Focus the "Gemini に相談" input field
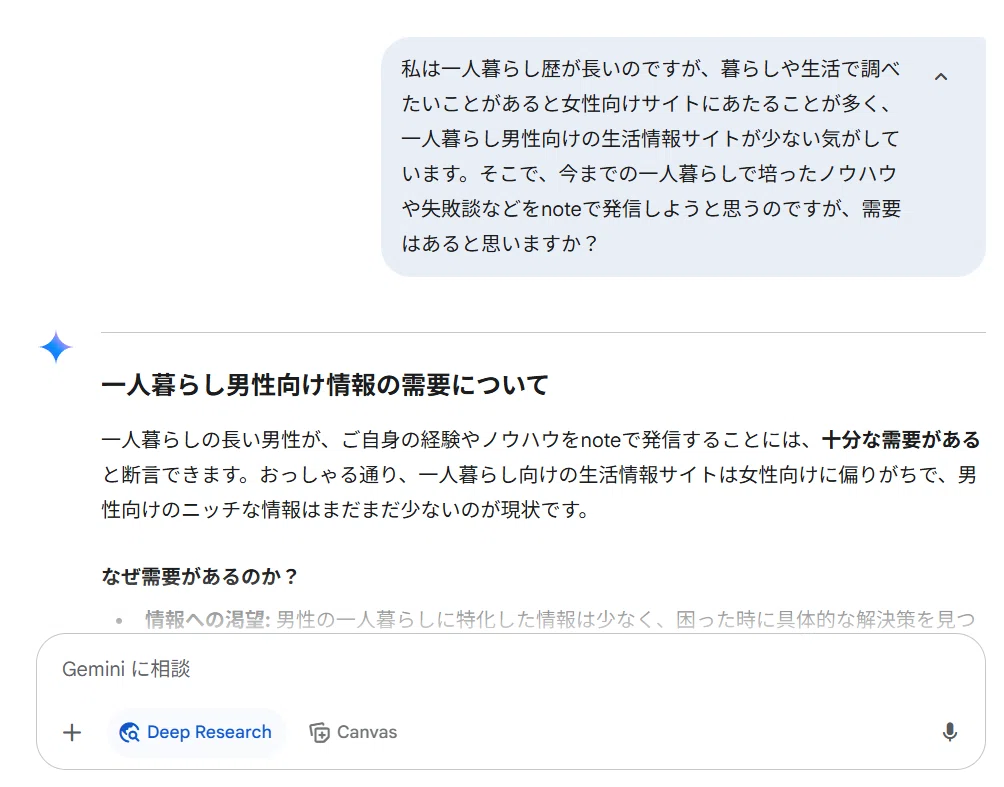Screen dimensions: 1004x787 [x=510, y=669]
